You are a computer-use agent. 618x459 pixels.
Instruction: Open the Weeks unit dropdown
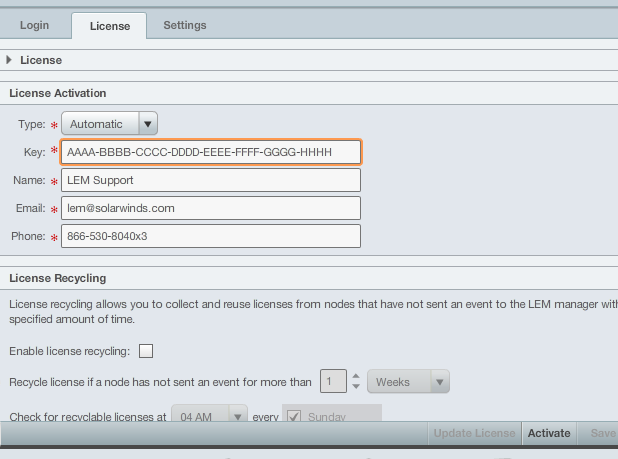click(x=408, y=381)
